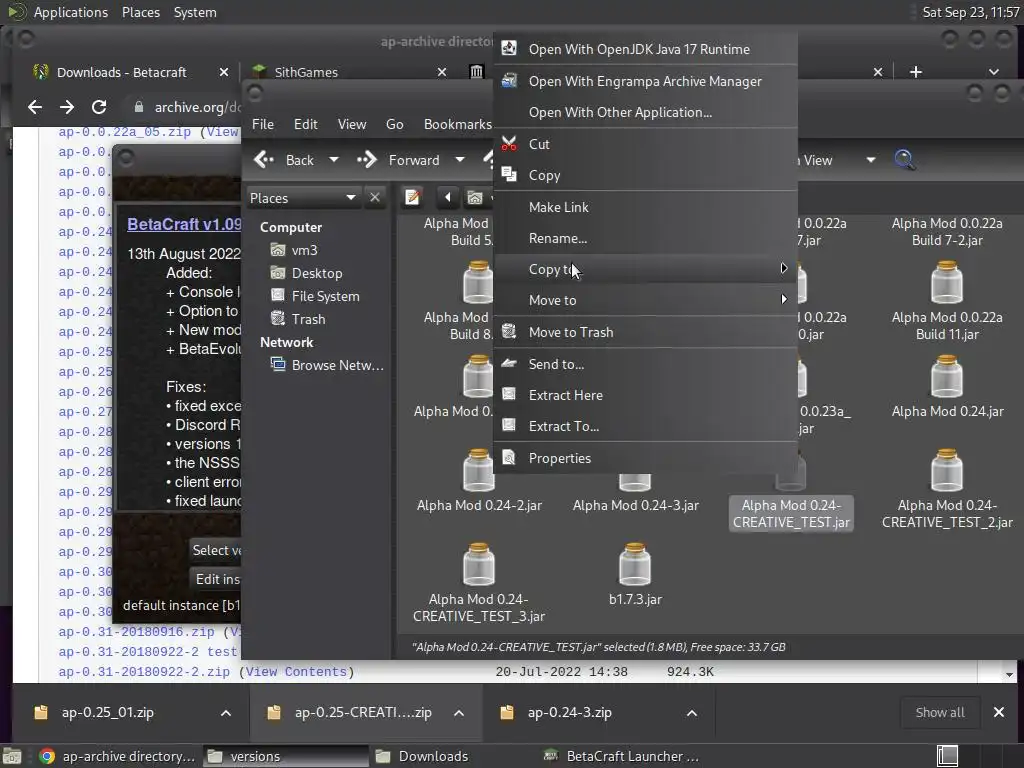
Task: Click the Java icon beside OpenJDK entry
Action: coord(509,48)
